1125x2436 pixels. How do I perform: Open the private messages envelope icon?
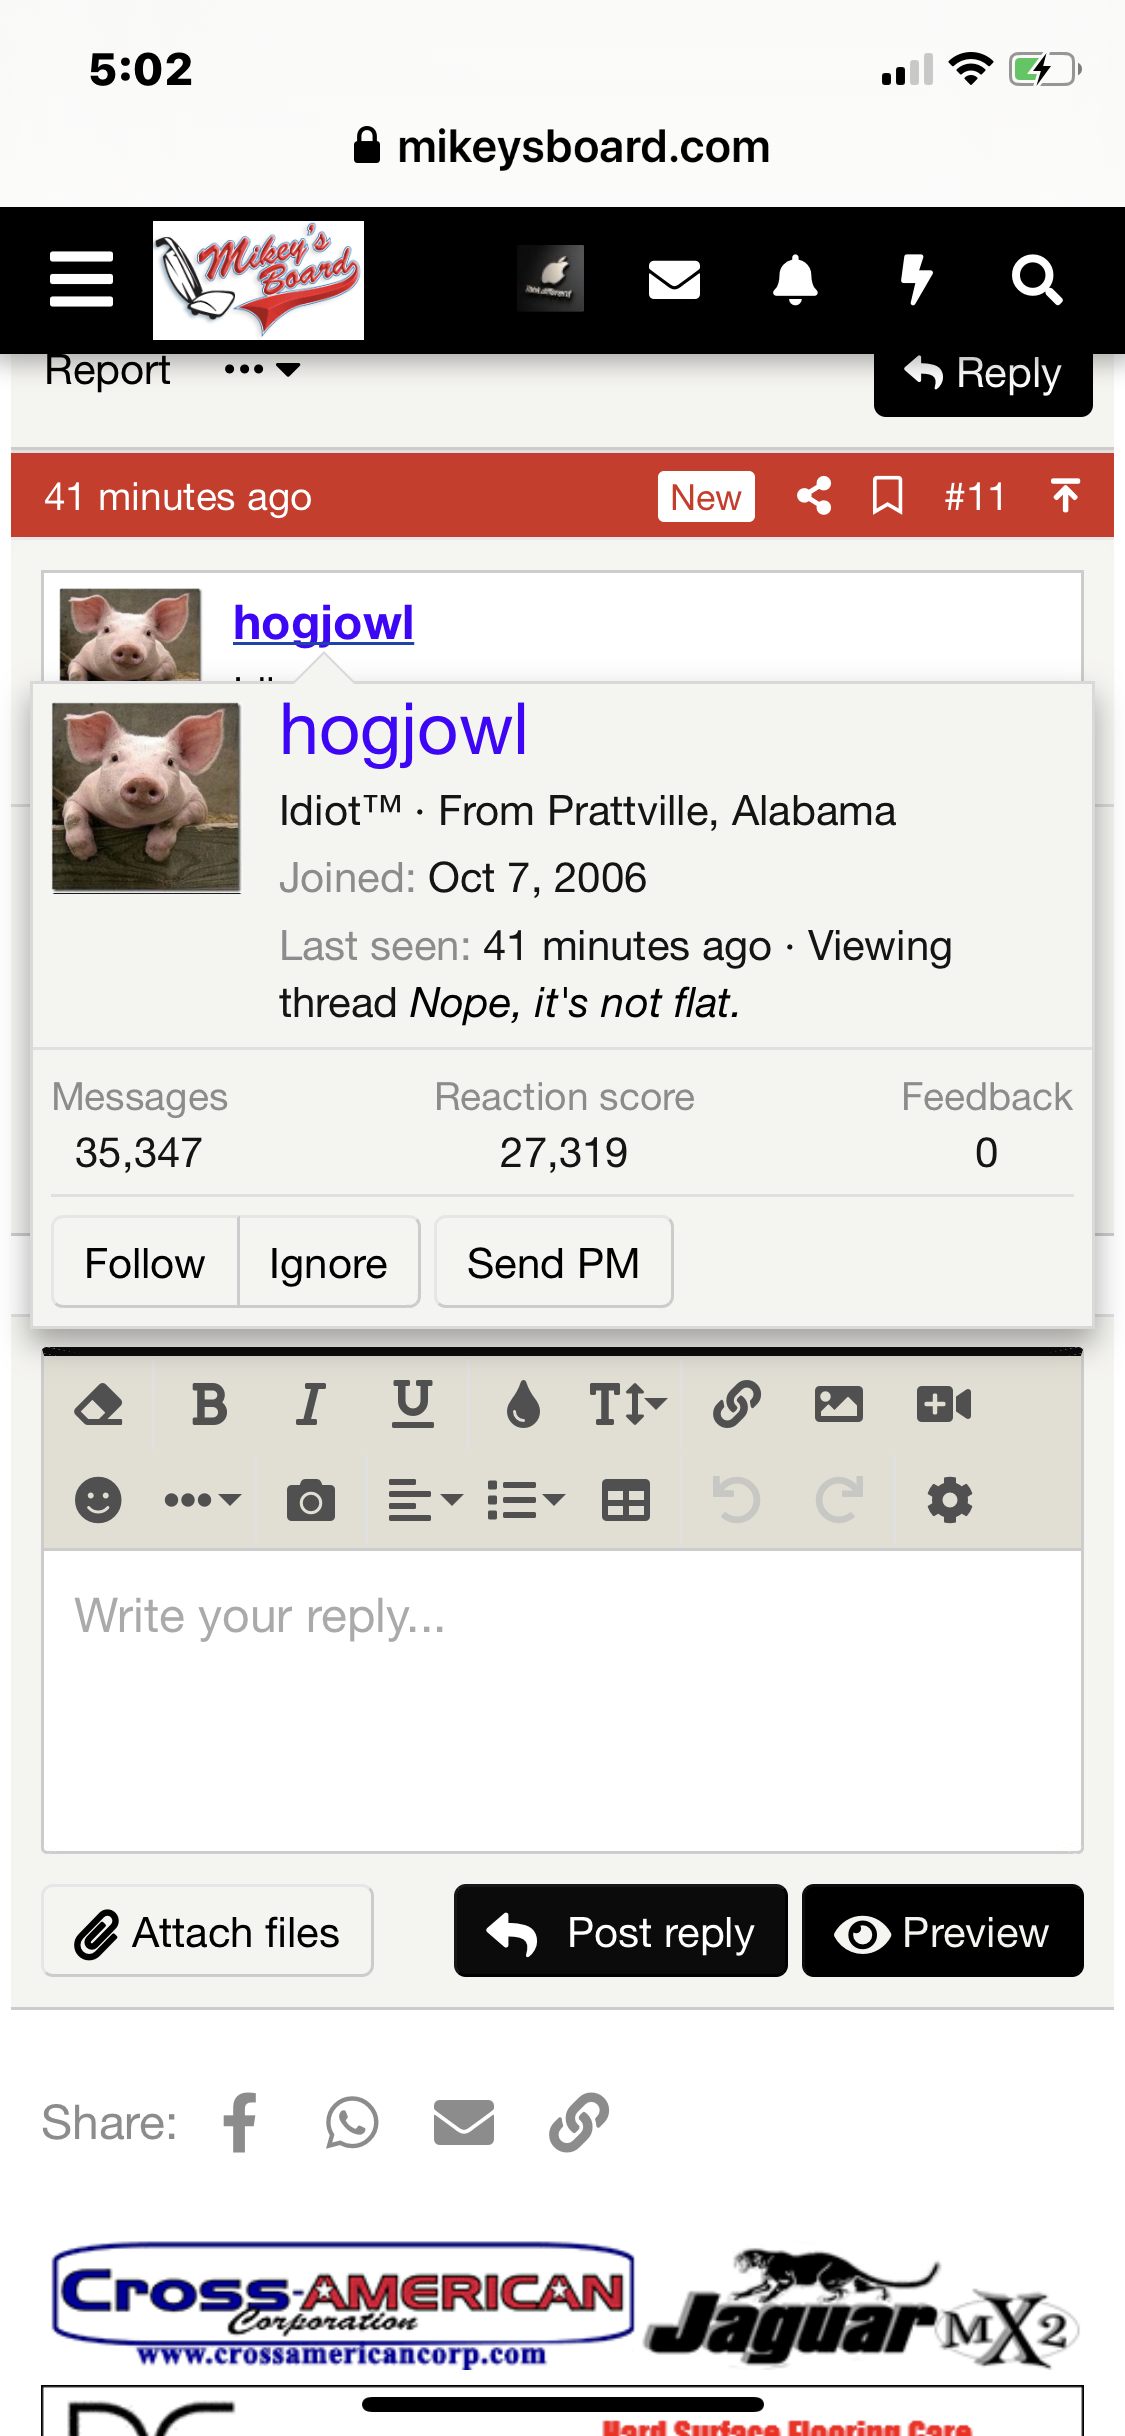[x=674, y=280]
